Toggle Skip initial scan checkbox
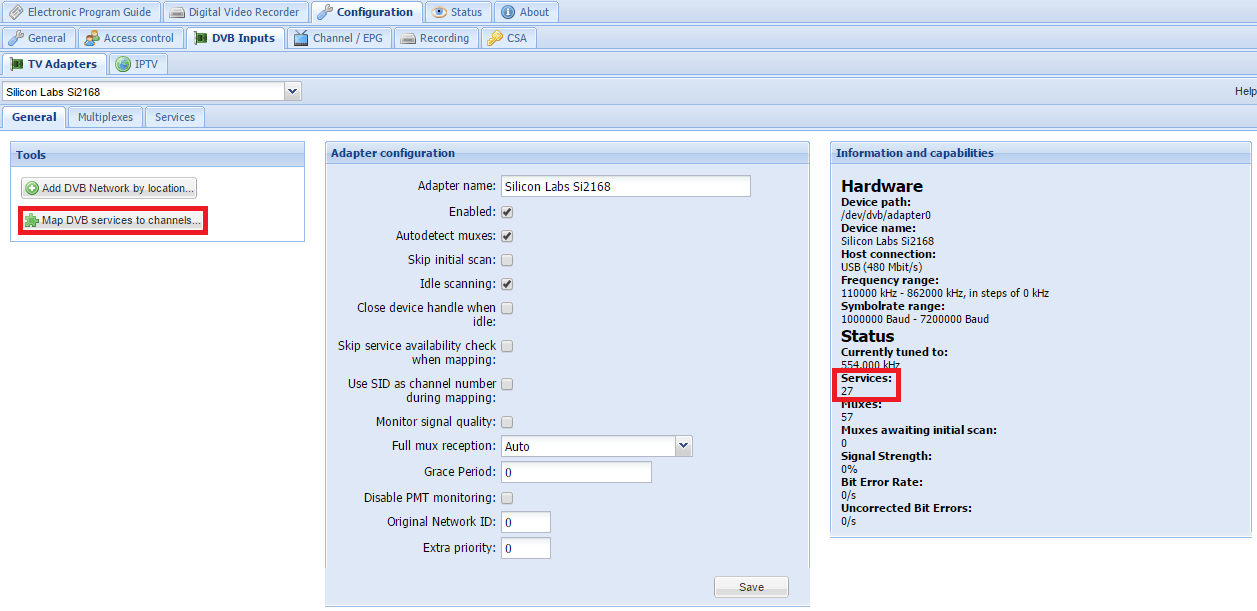1257x611 pixels. [x=507, y=260]
